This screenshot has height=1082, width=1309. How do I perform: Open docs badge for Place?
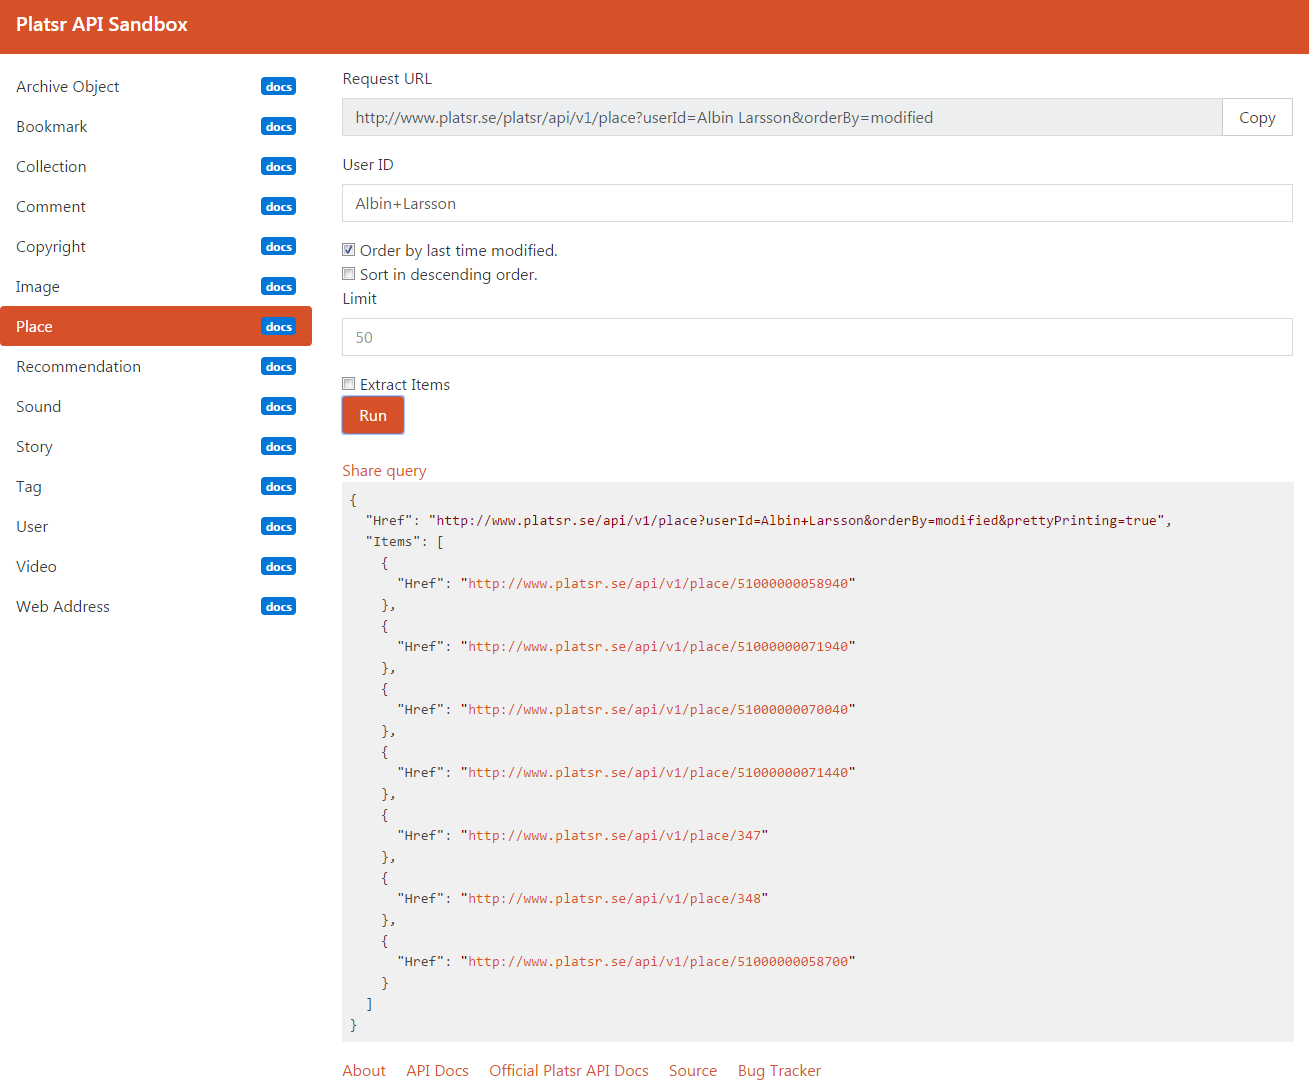point(278,327)
